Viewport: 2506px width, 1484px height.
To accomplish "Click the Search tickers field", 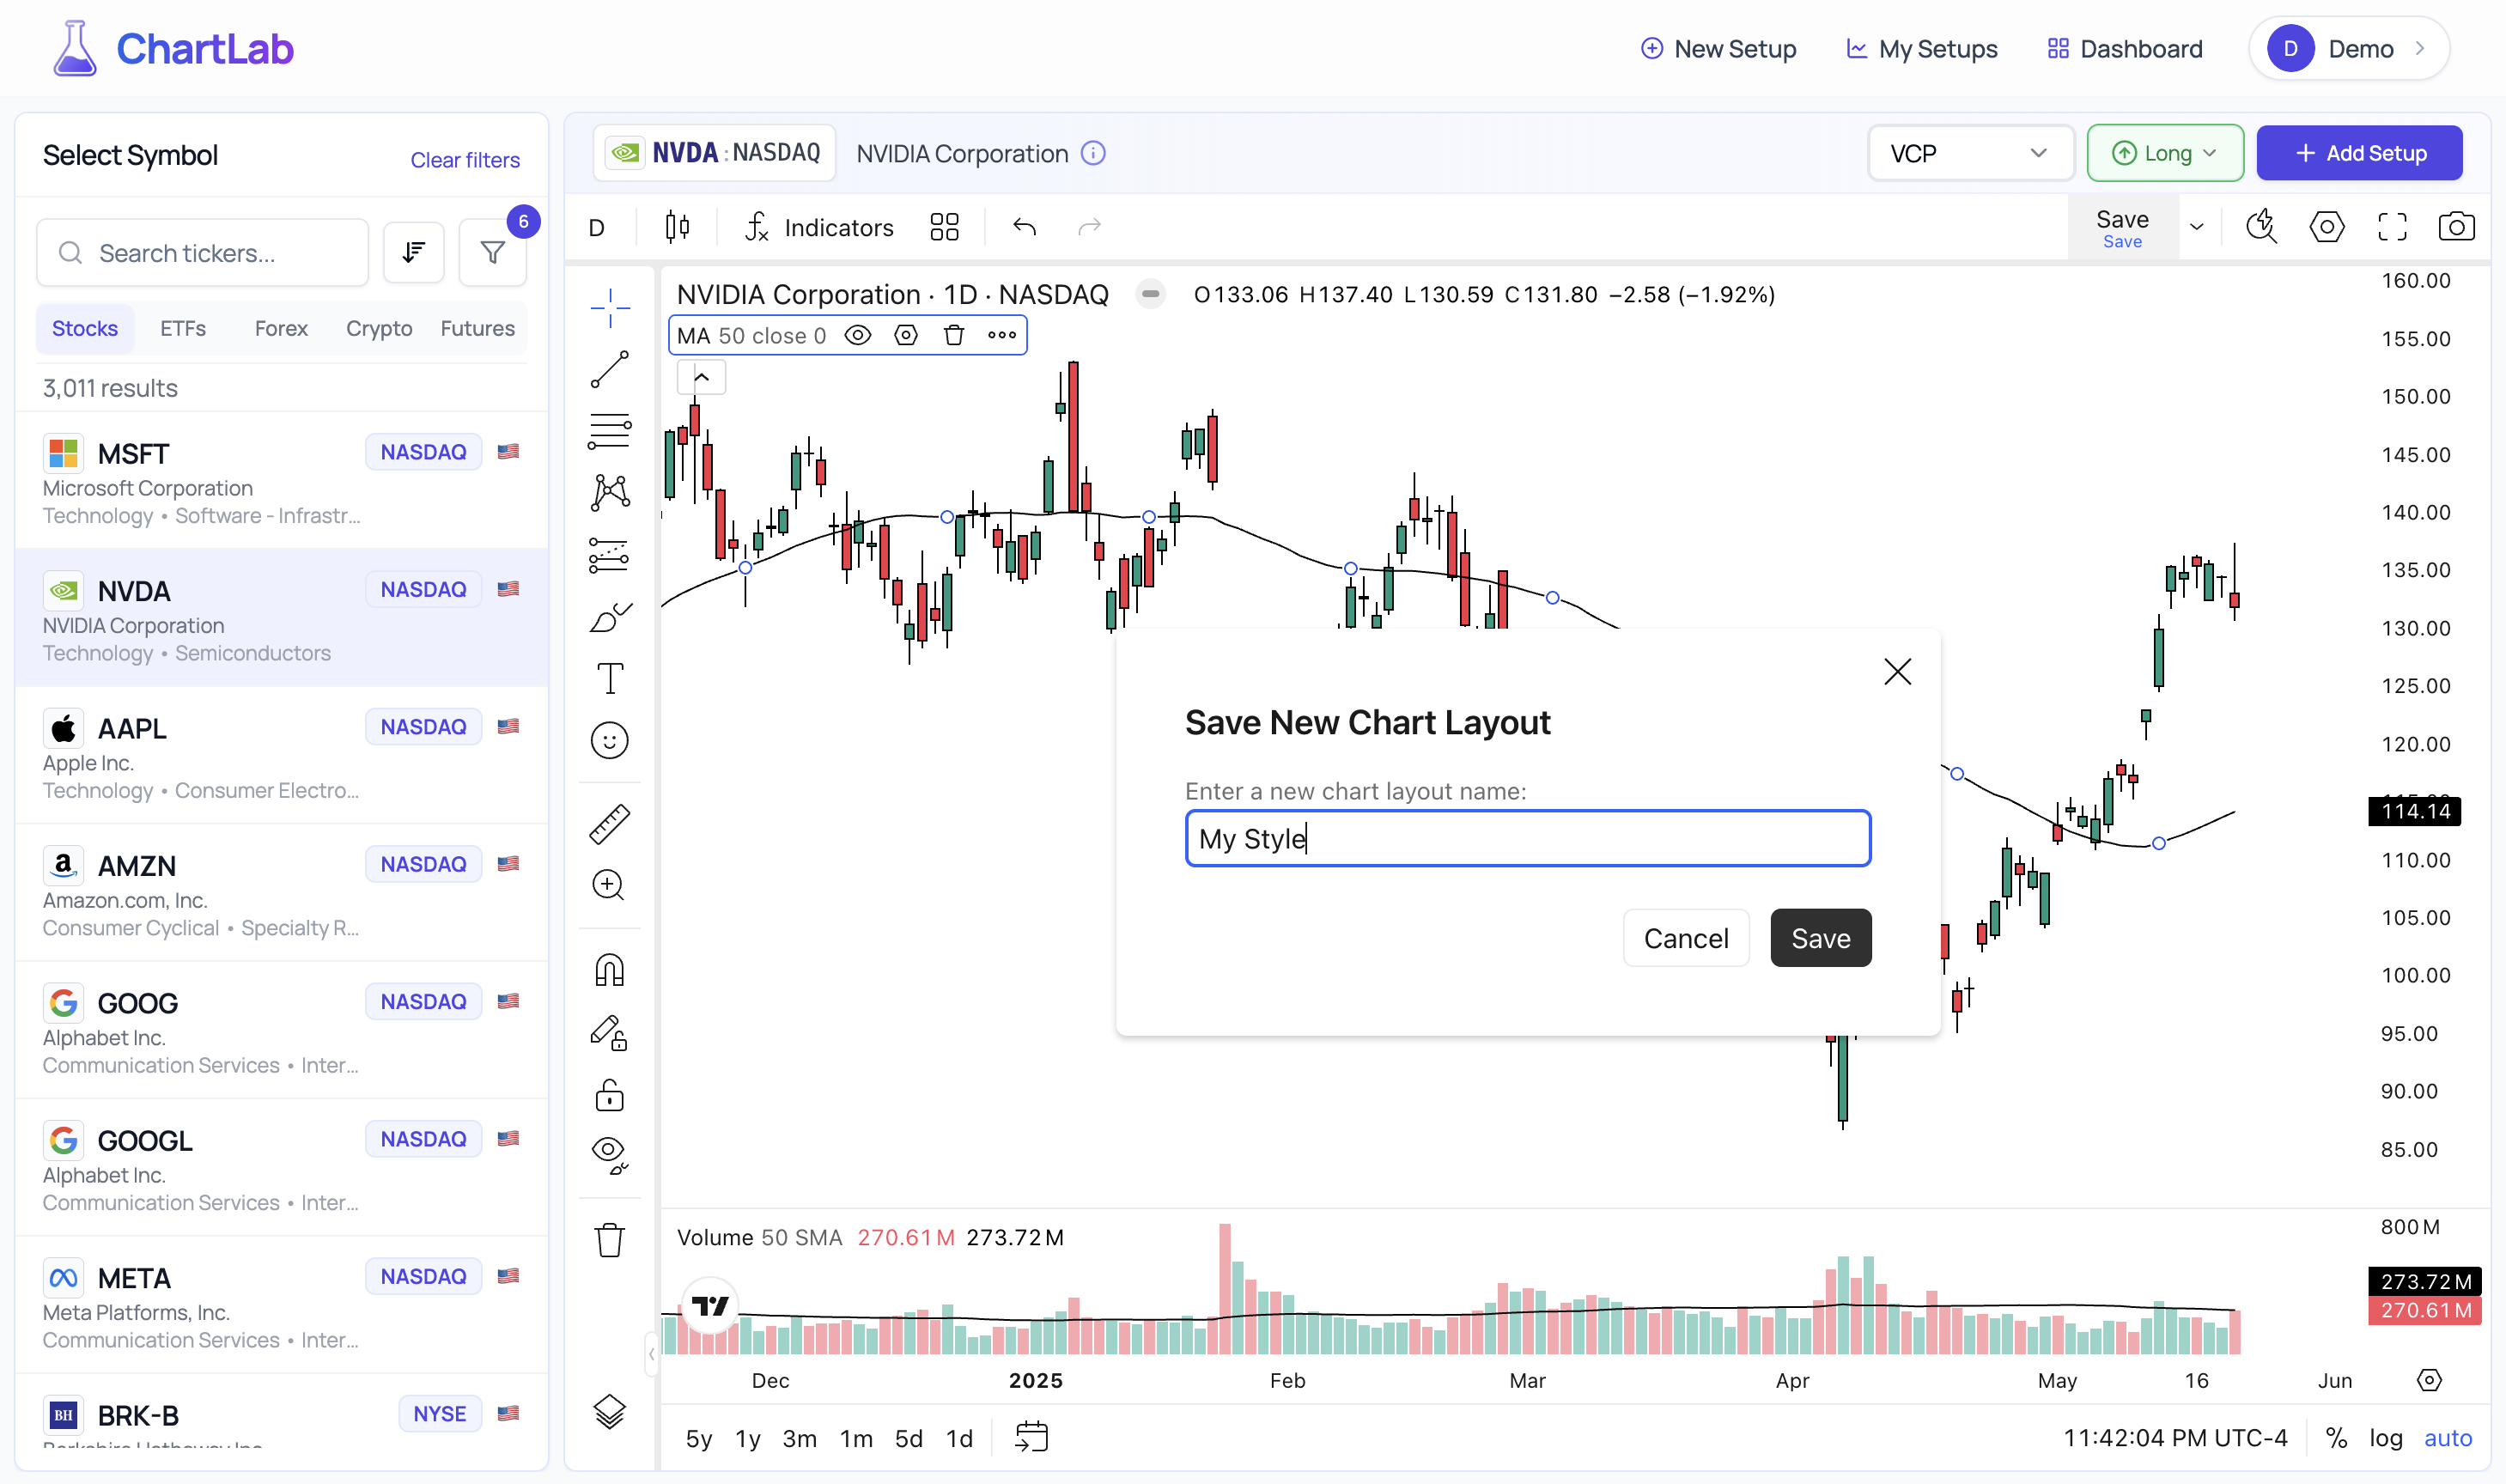I will [x=203, y=252].
